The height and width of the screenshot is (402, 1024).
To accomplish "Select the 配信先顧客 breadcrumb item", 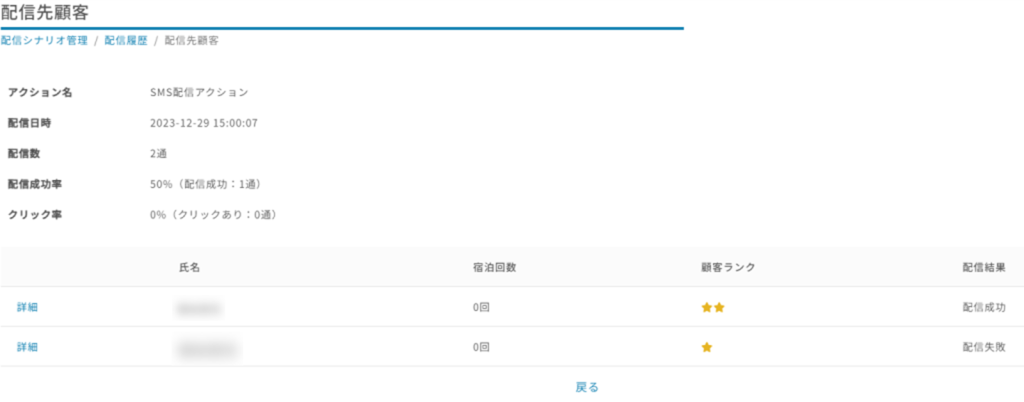I will tap(191, 41).
